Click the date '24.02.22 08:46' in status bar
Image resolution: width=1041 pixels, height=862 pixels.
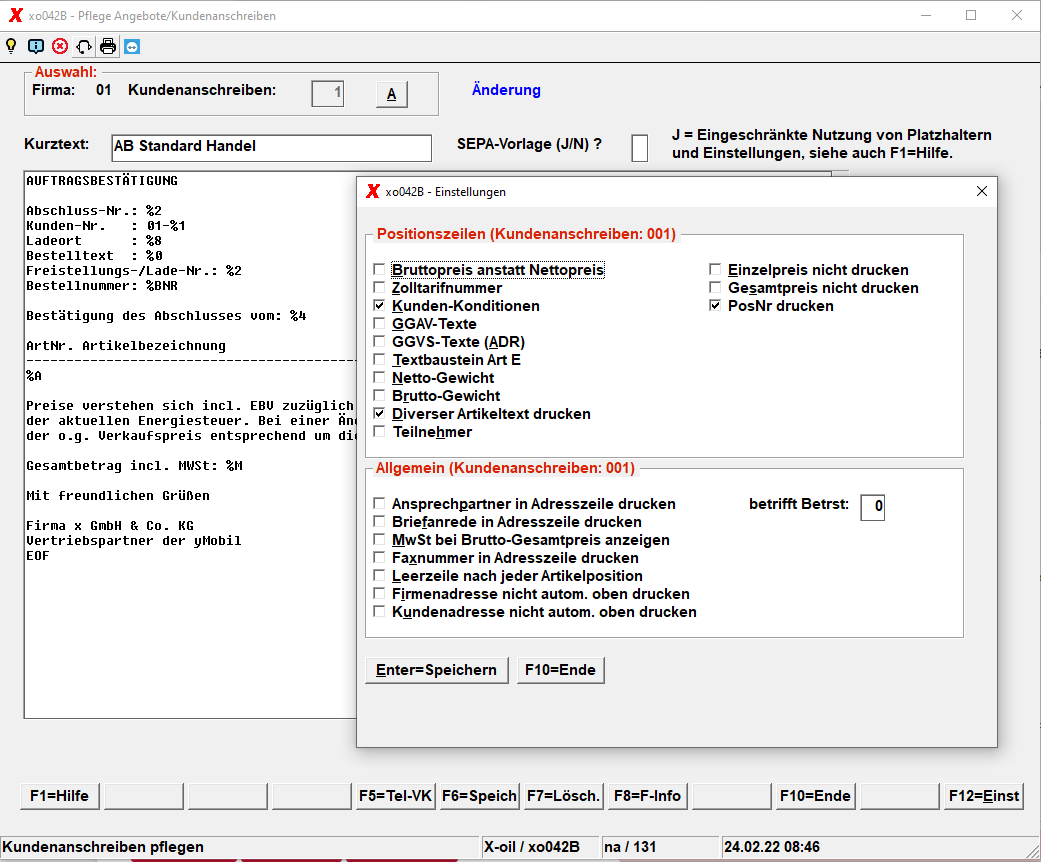coord(772,847)
